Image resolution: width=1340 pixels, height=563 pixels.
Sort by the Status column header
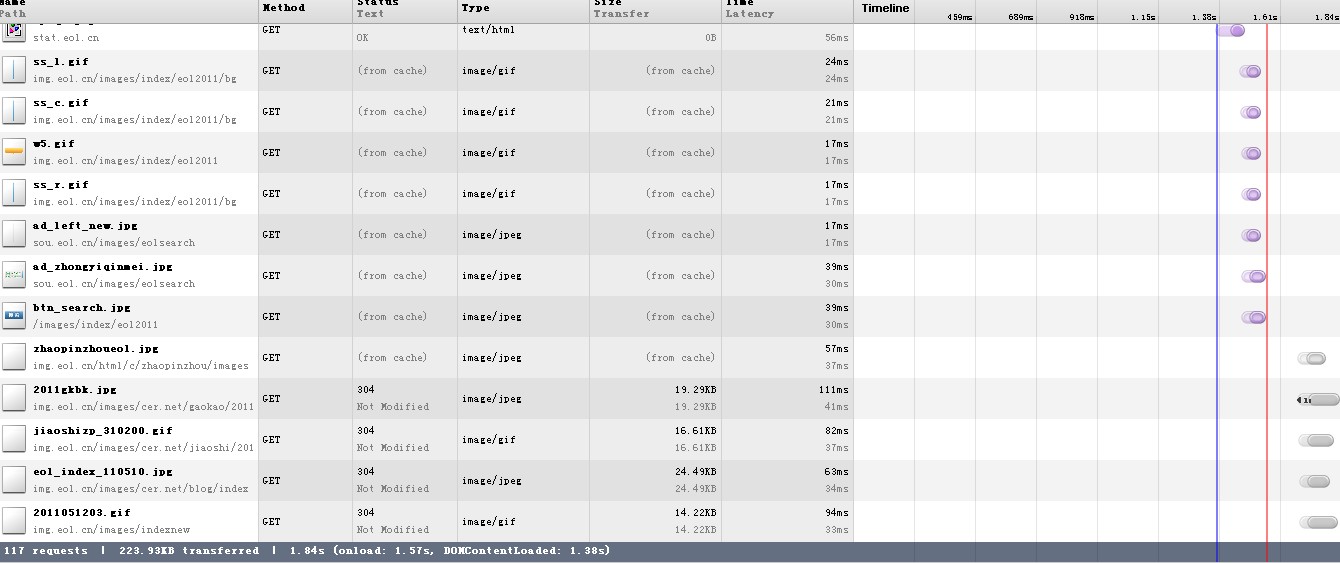[x=405, y=11]
